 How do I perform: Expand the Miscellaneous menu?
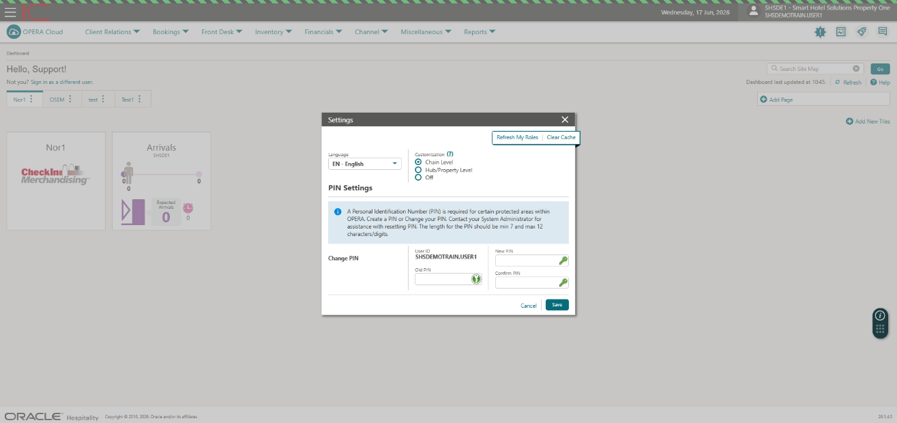click(426, 32)
